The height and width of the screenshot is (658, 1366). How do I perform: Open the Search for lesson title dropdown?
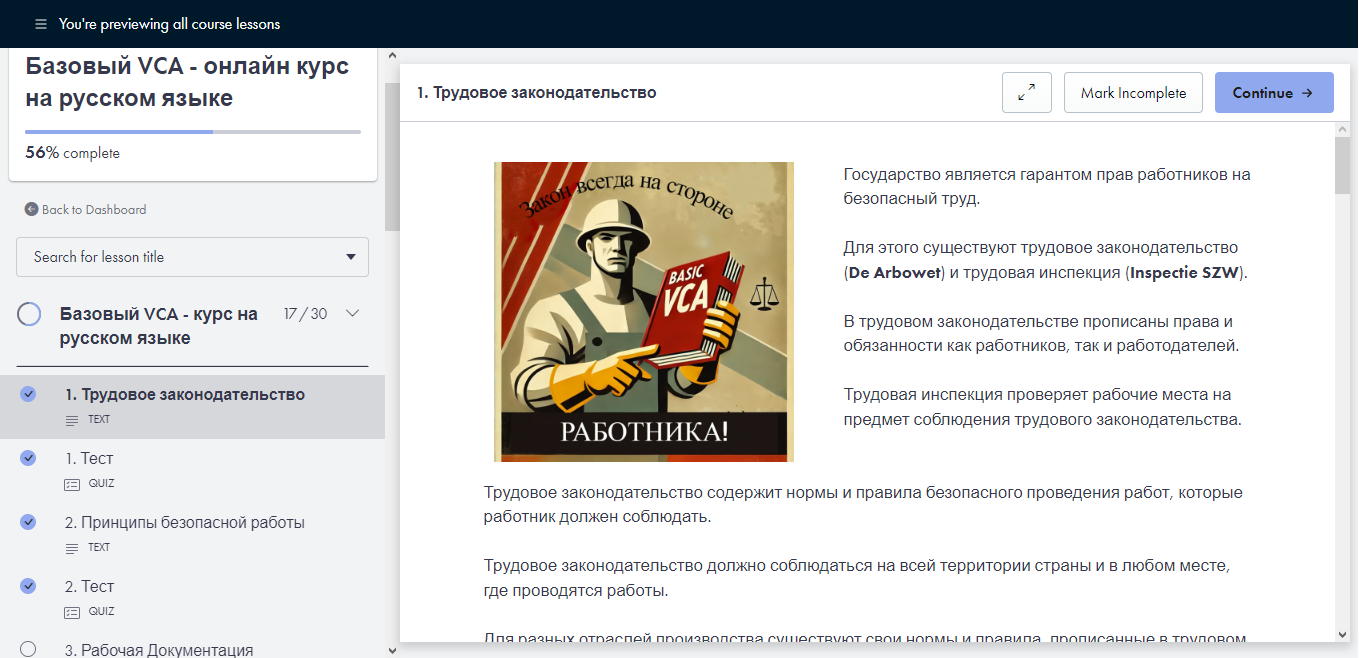[192, 257]
